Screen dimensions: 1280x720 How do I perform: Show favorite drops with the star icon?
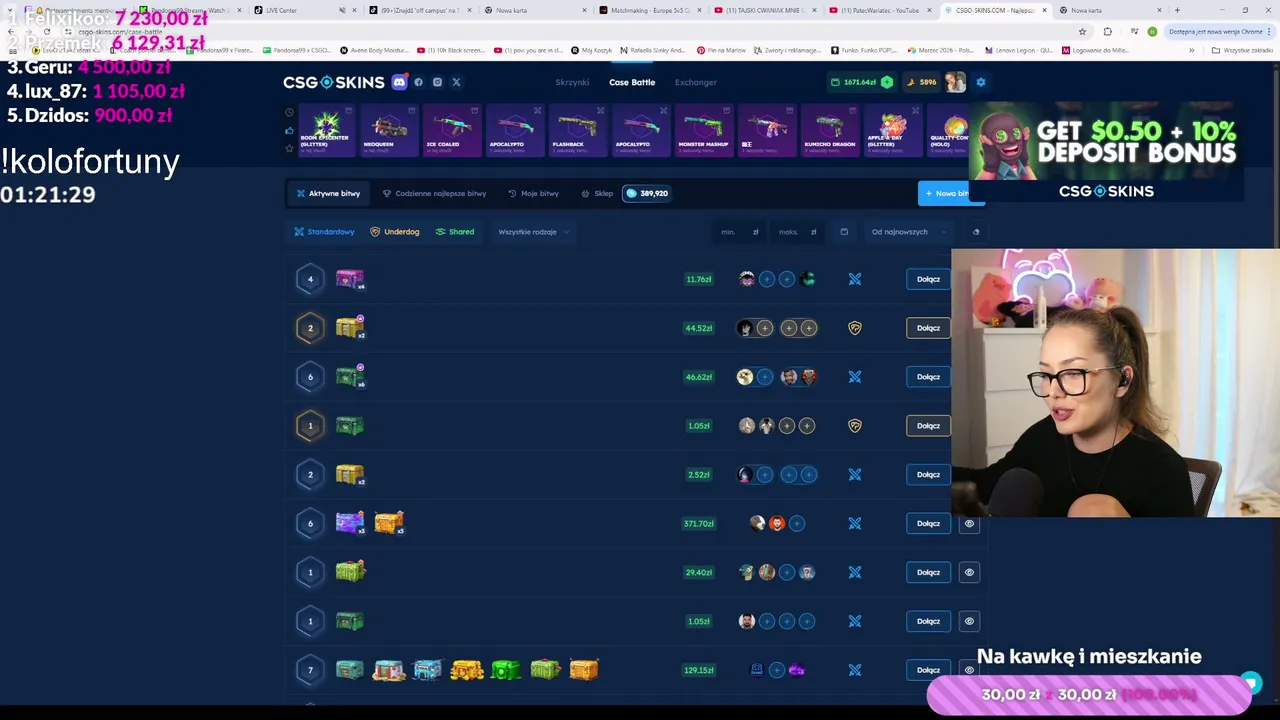[289, 148]
